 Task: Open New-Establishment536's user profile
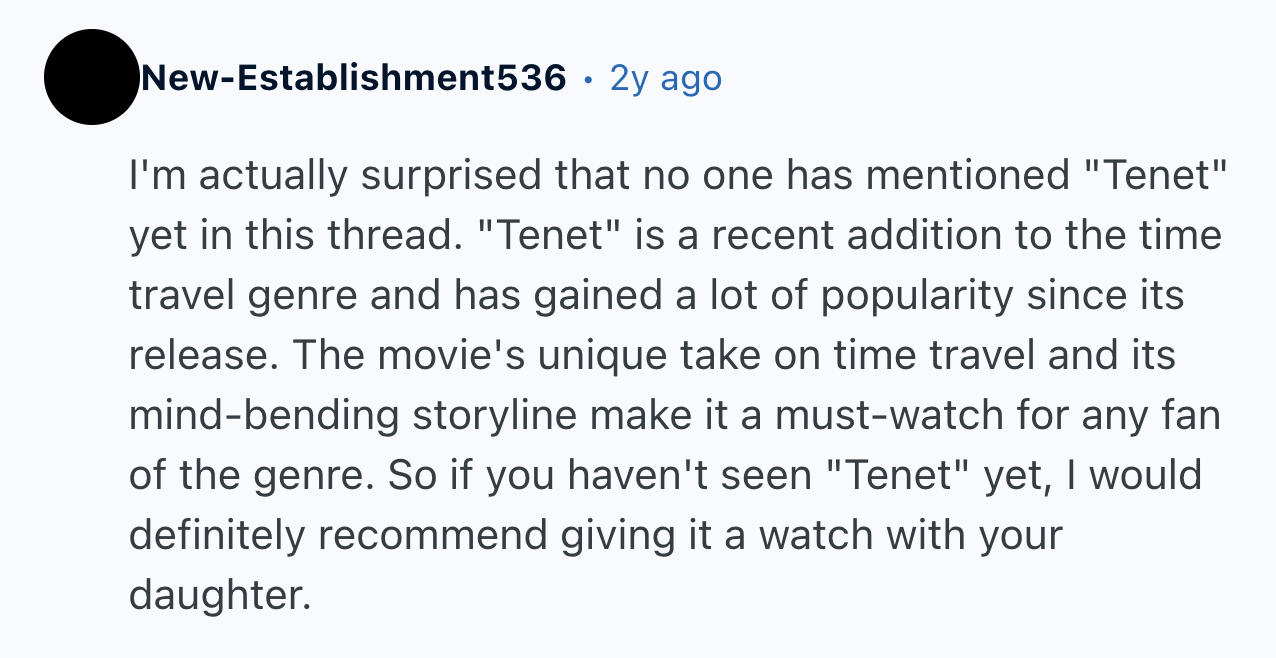coord(353,77)
